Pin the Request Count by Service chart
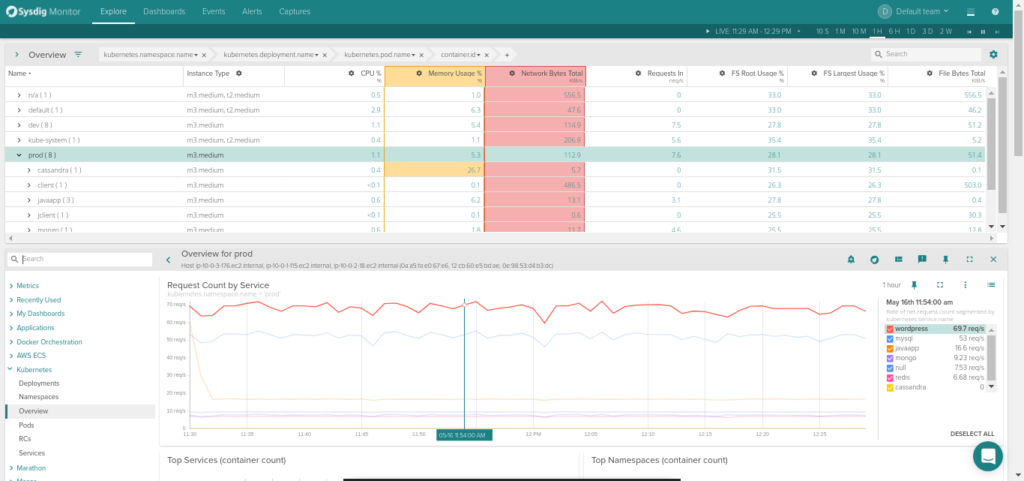 (914, 285)
